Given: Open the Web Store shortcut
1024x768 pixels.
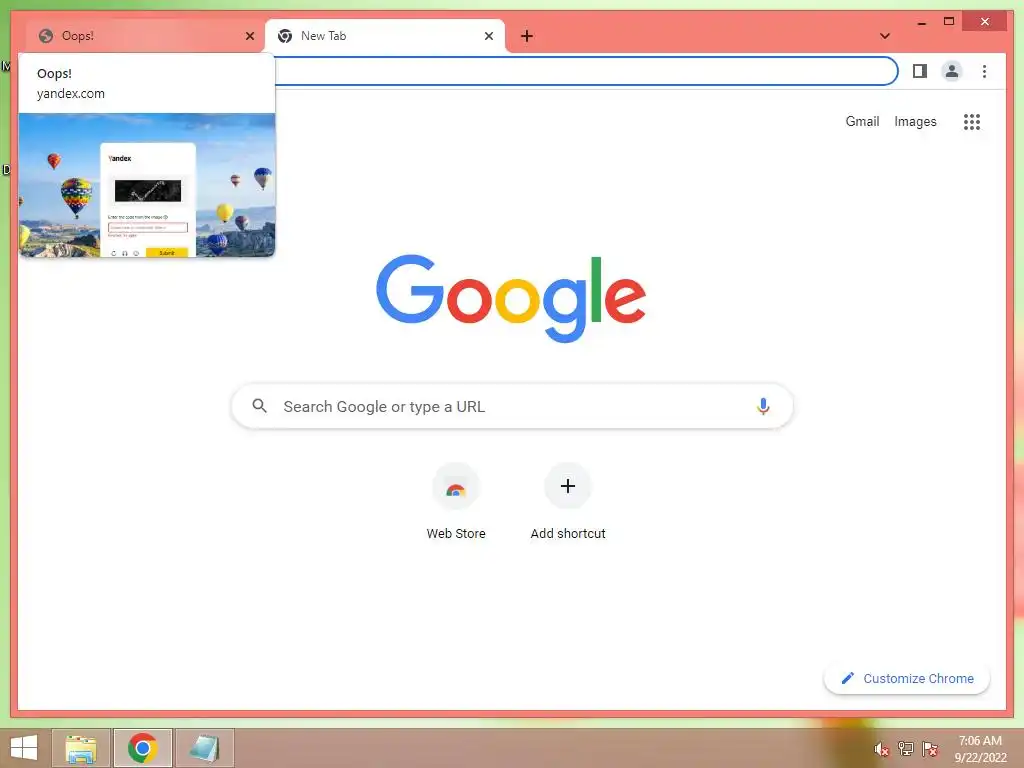Looking at the screenshot, I should pyautogui.click(x=456, y=502).
